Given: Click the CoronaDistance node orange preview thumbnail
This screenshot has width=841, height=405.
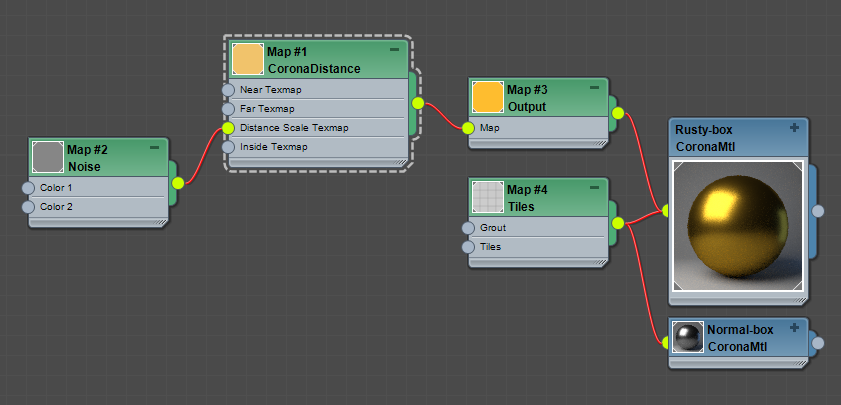Looking at the screenshot, I should pyautogui.click(x=248, y=59).
